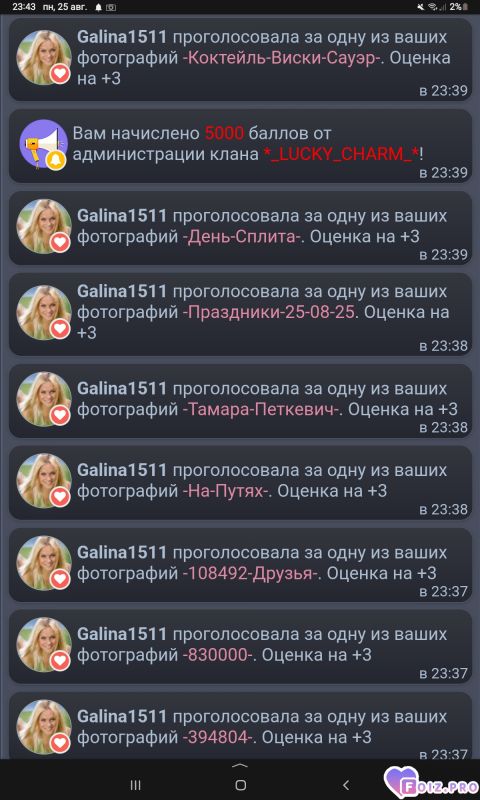This screenshot has width=480, height=800.
Task: Open photo link -108492-Друзья-
Action: click(250, 573)
